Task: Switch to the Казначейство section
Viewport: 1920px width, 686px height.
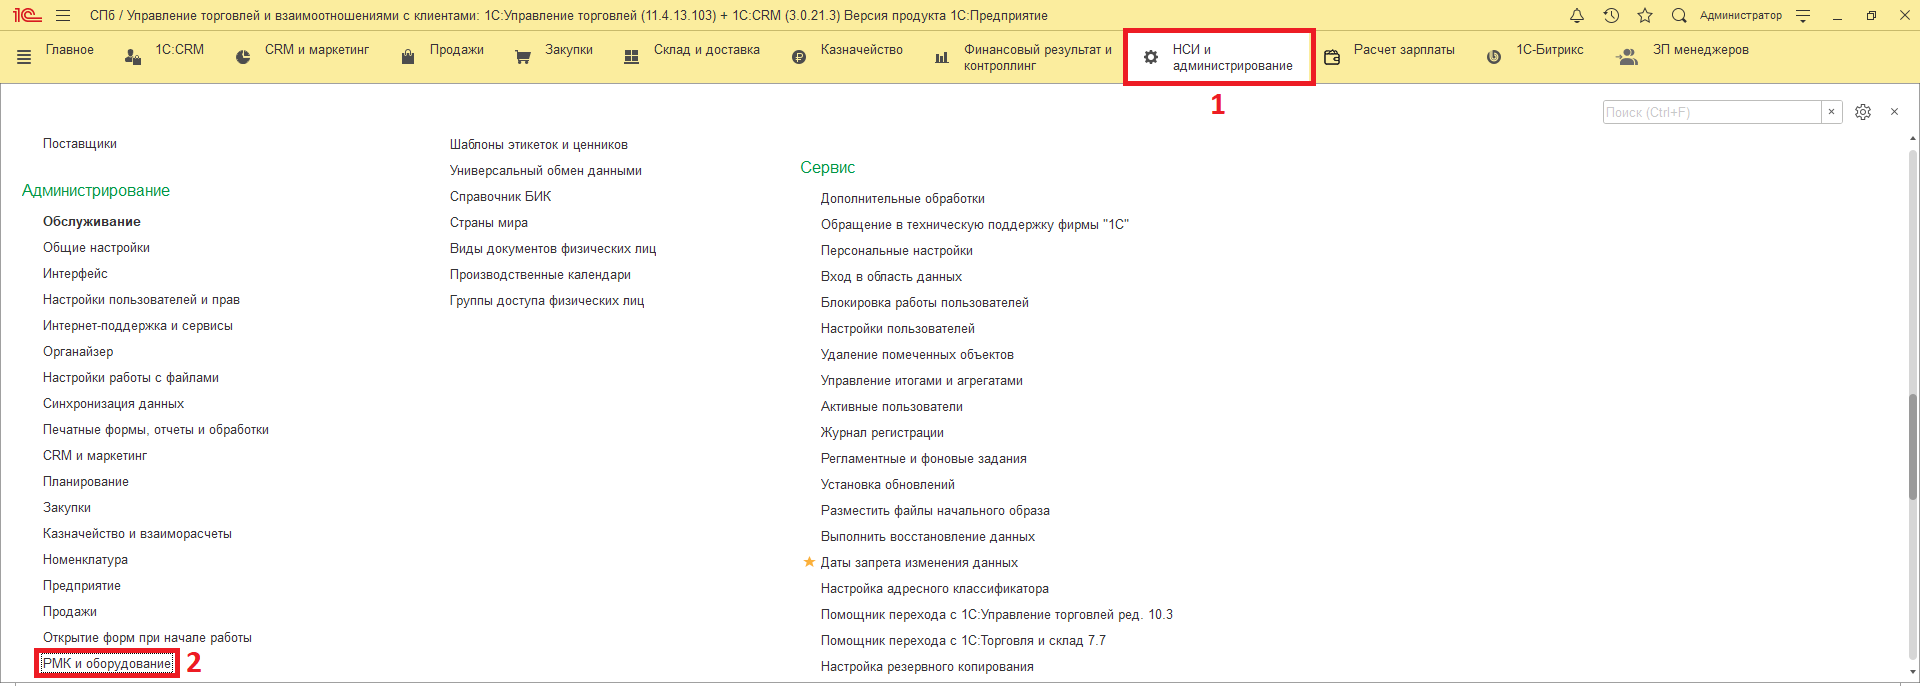Action: click(861, 50)
